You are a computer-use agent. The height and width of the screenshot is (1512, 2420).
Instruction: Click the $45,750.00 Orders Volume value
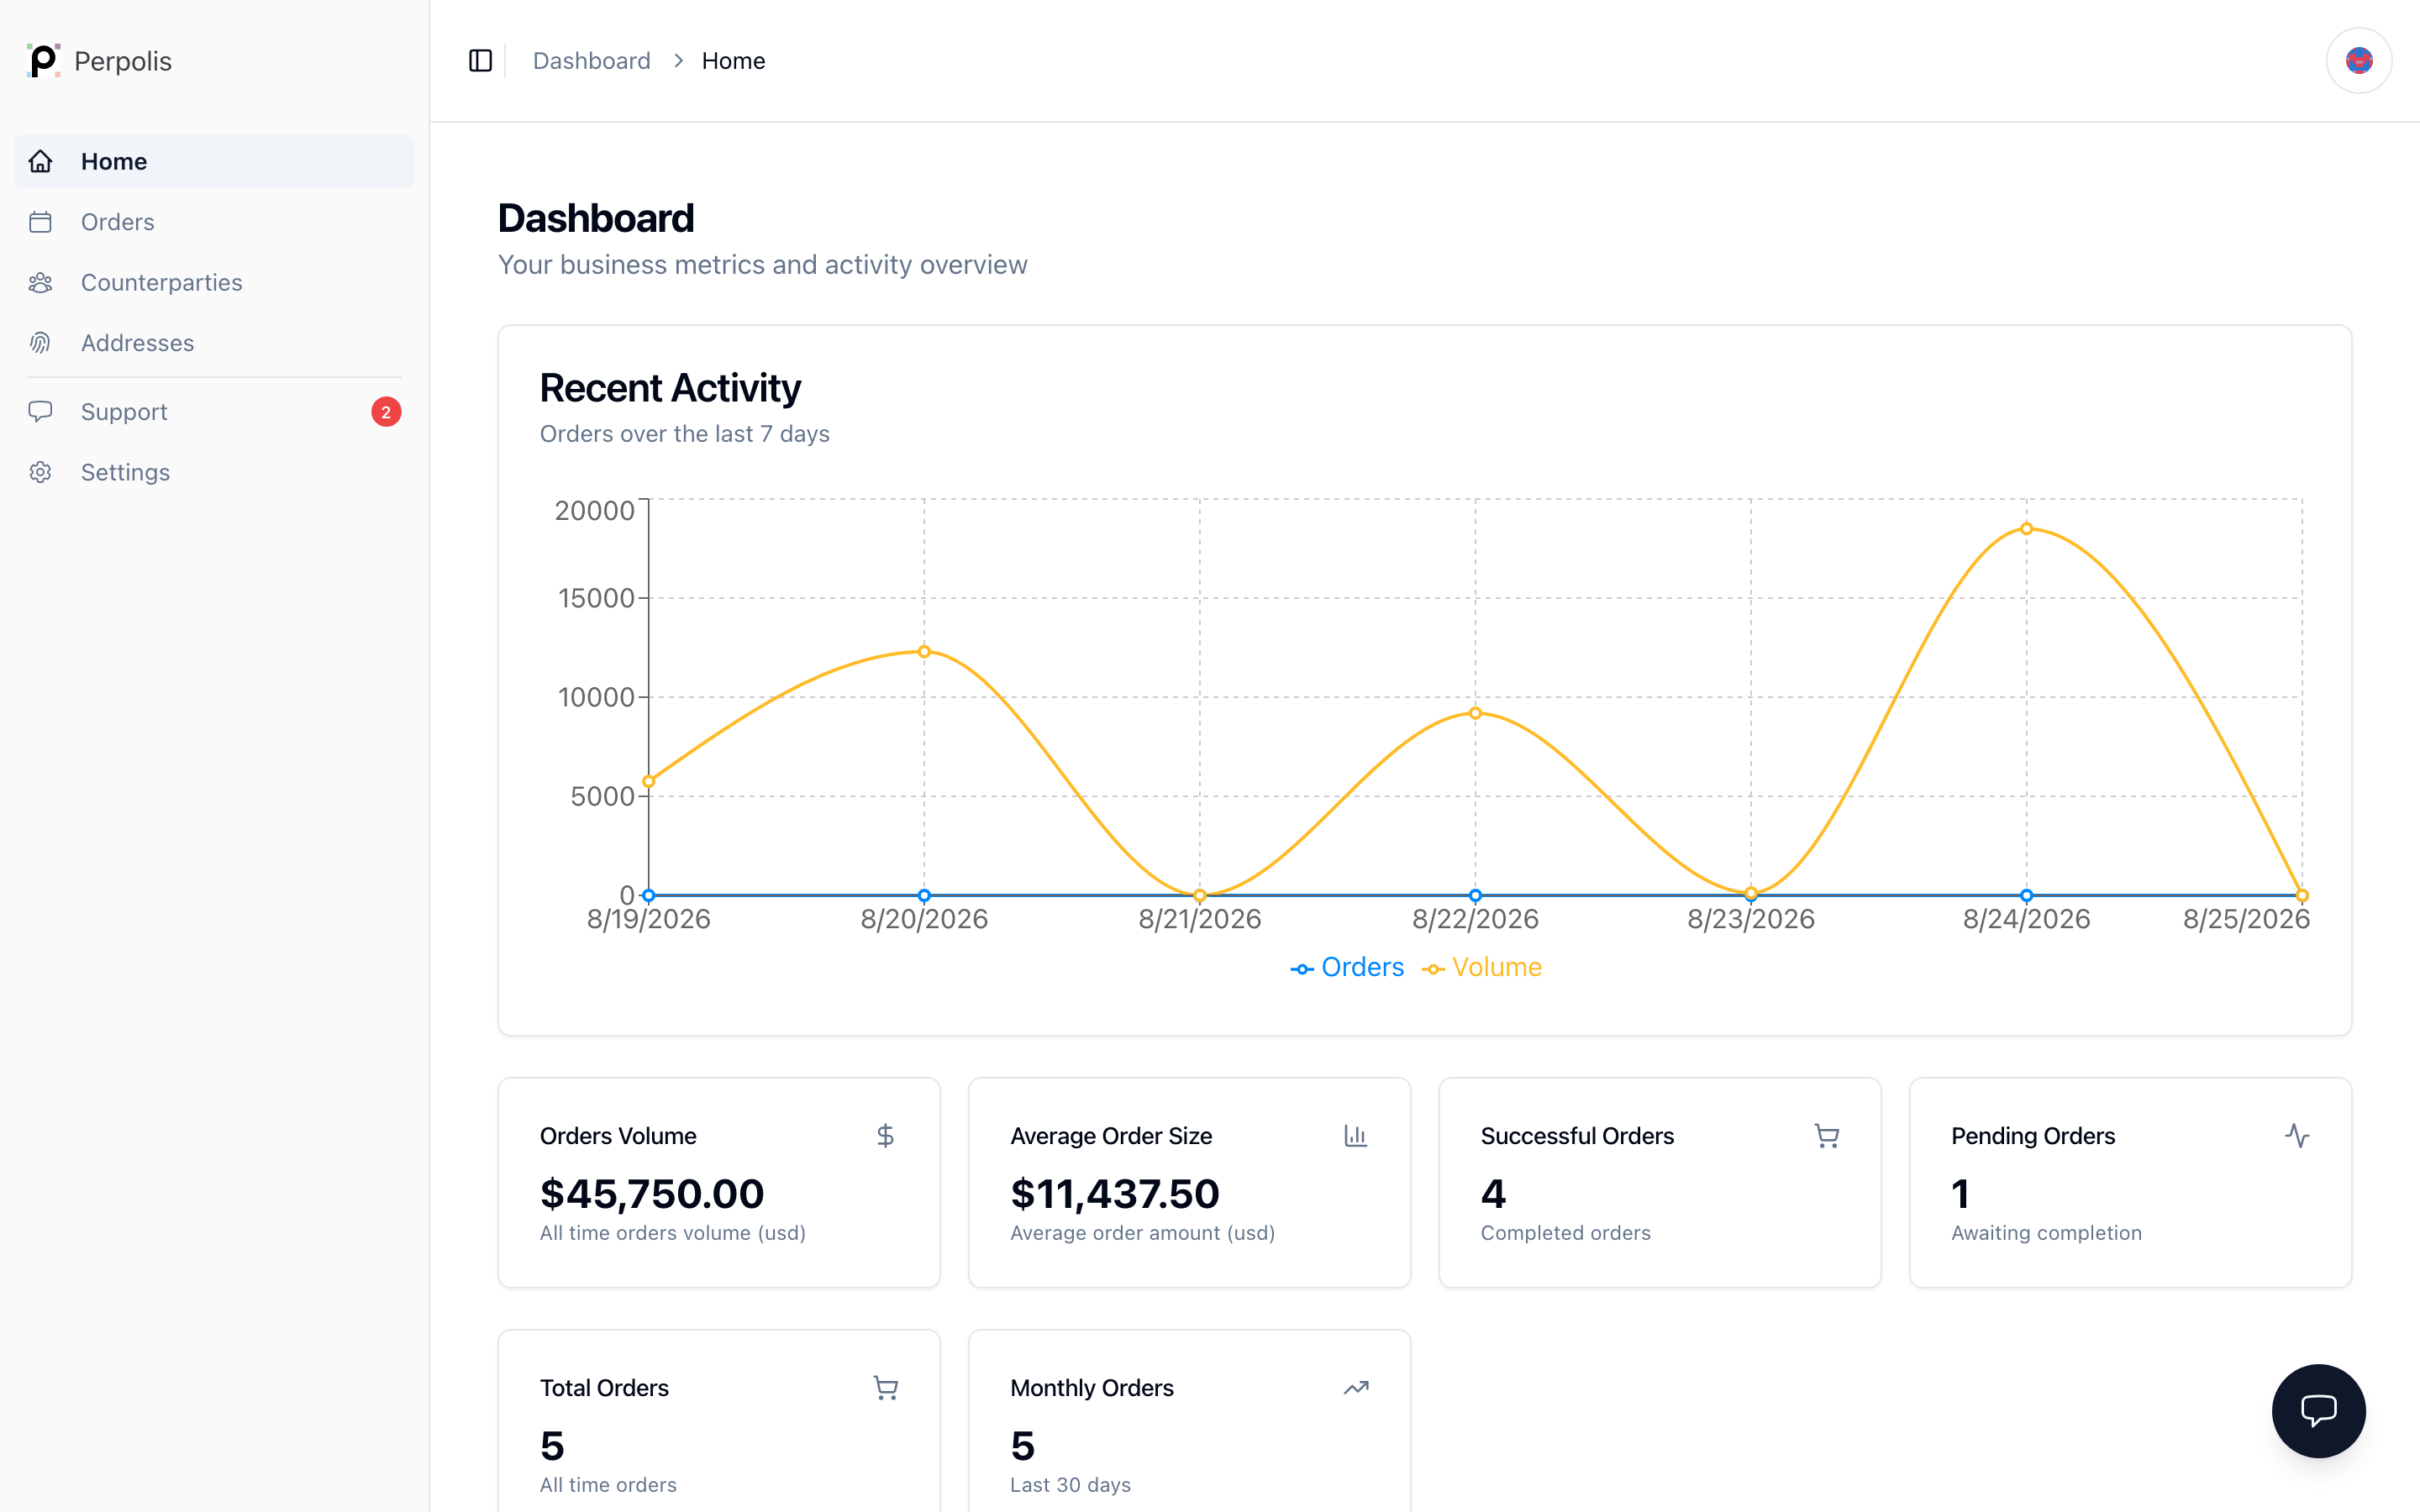pos(652,1193)
